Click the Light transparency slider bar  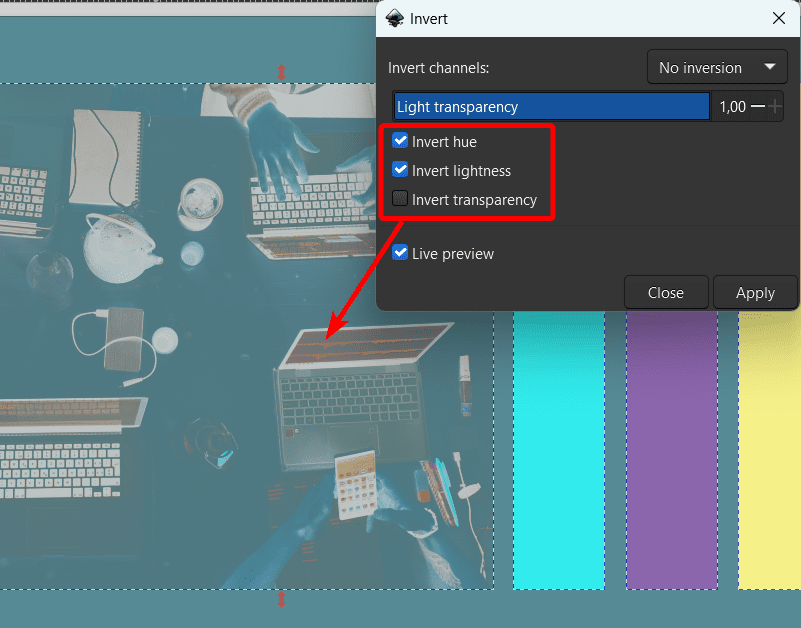pyautogui.click(x=552, y=106)
